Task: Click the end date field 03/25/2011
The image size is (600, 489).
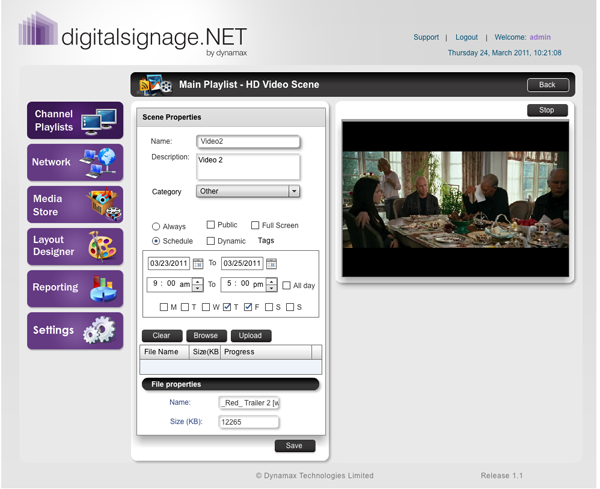Action: [242, 263]
